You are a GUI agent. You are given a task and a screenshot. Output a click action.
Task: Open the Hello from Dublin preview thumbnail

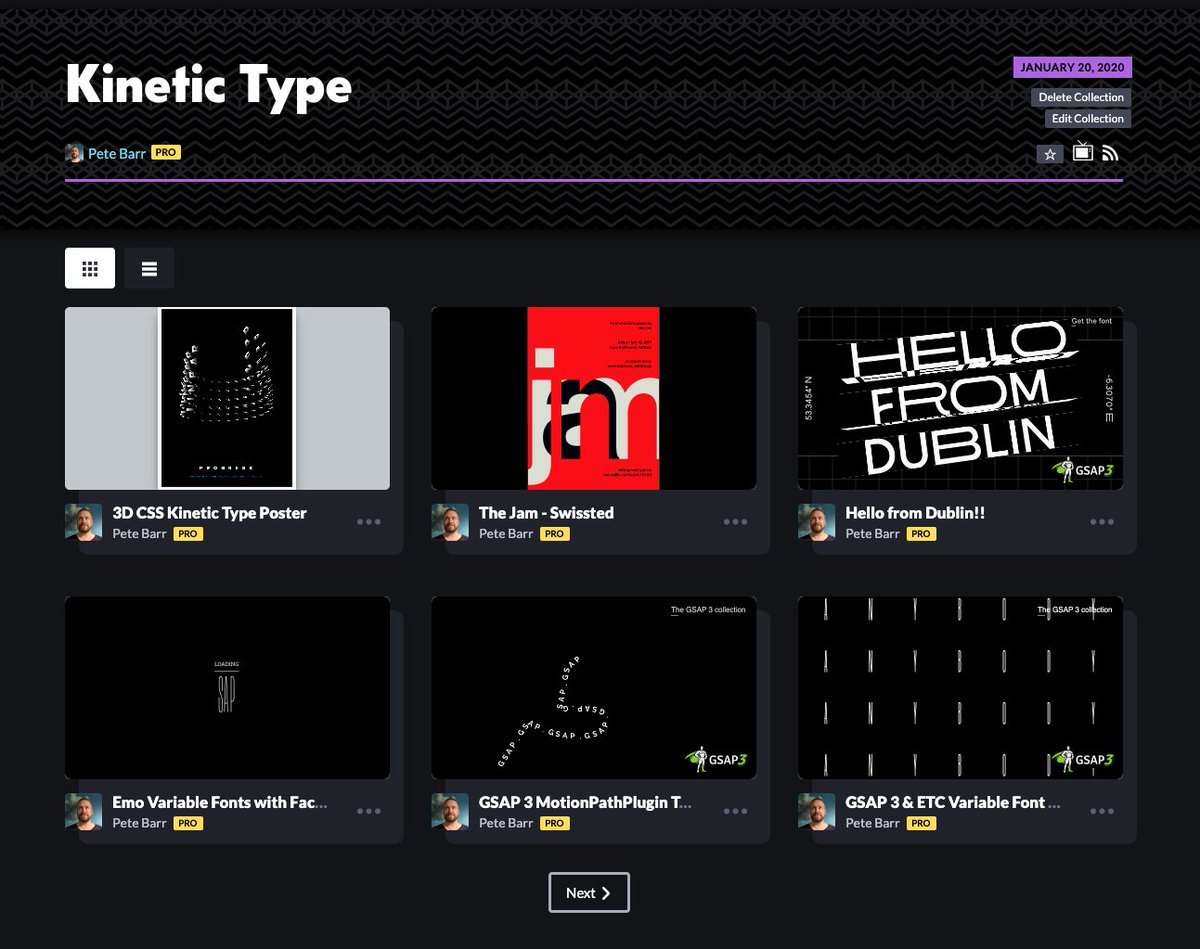coord(960,398)
